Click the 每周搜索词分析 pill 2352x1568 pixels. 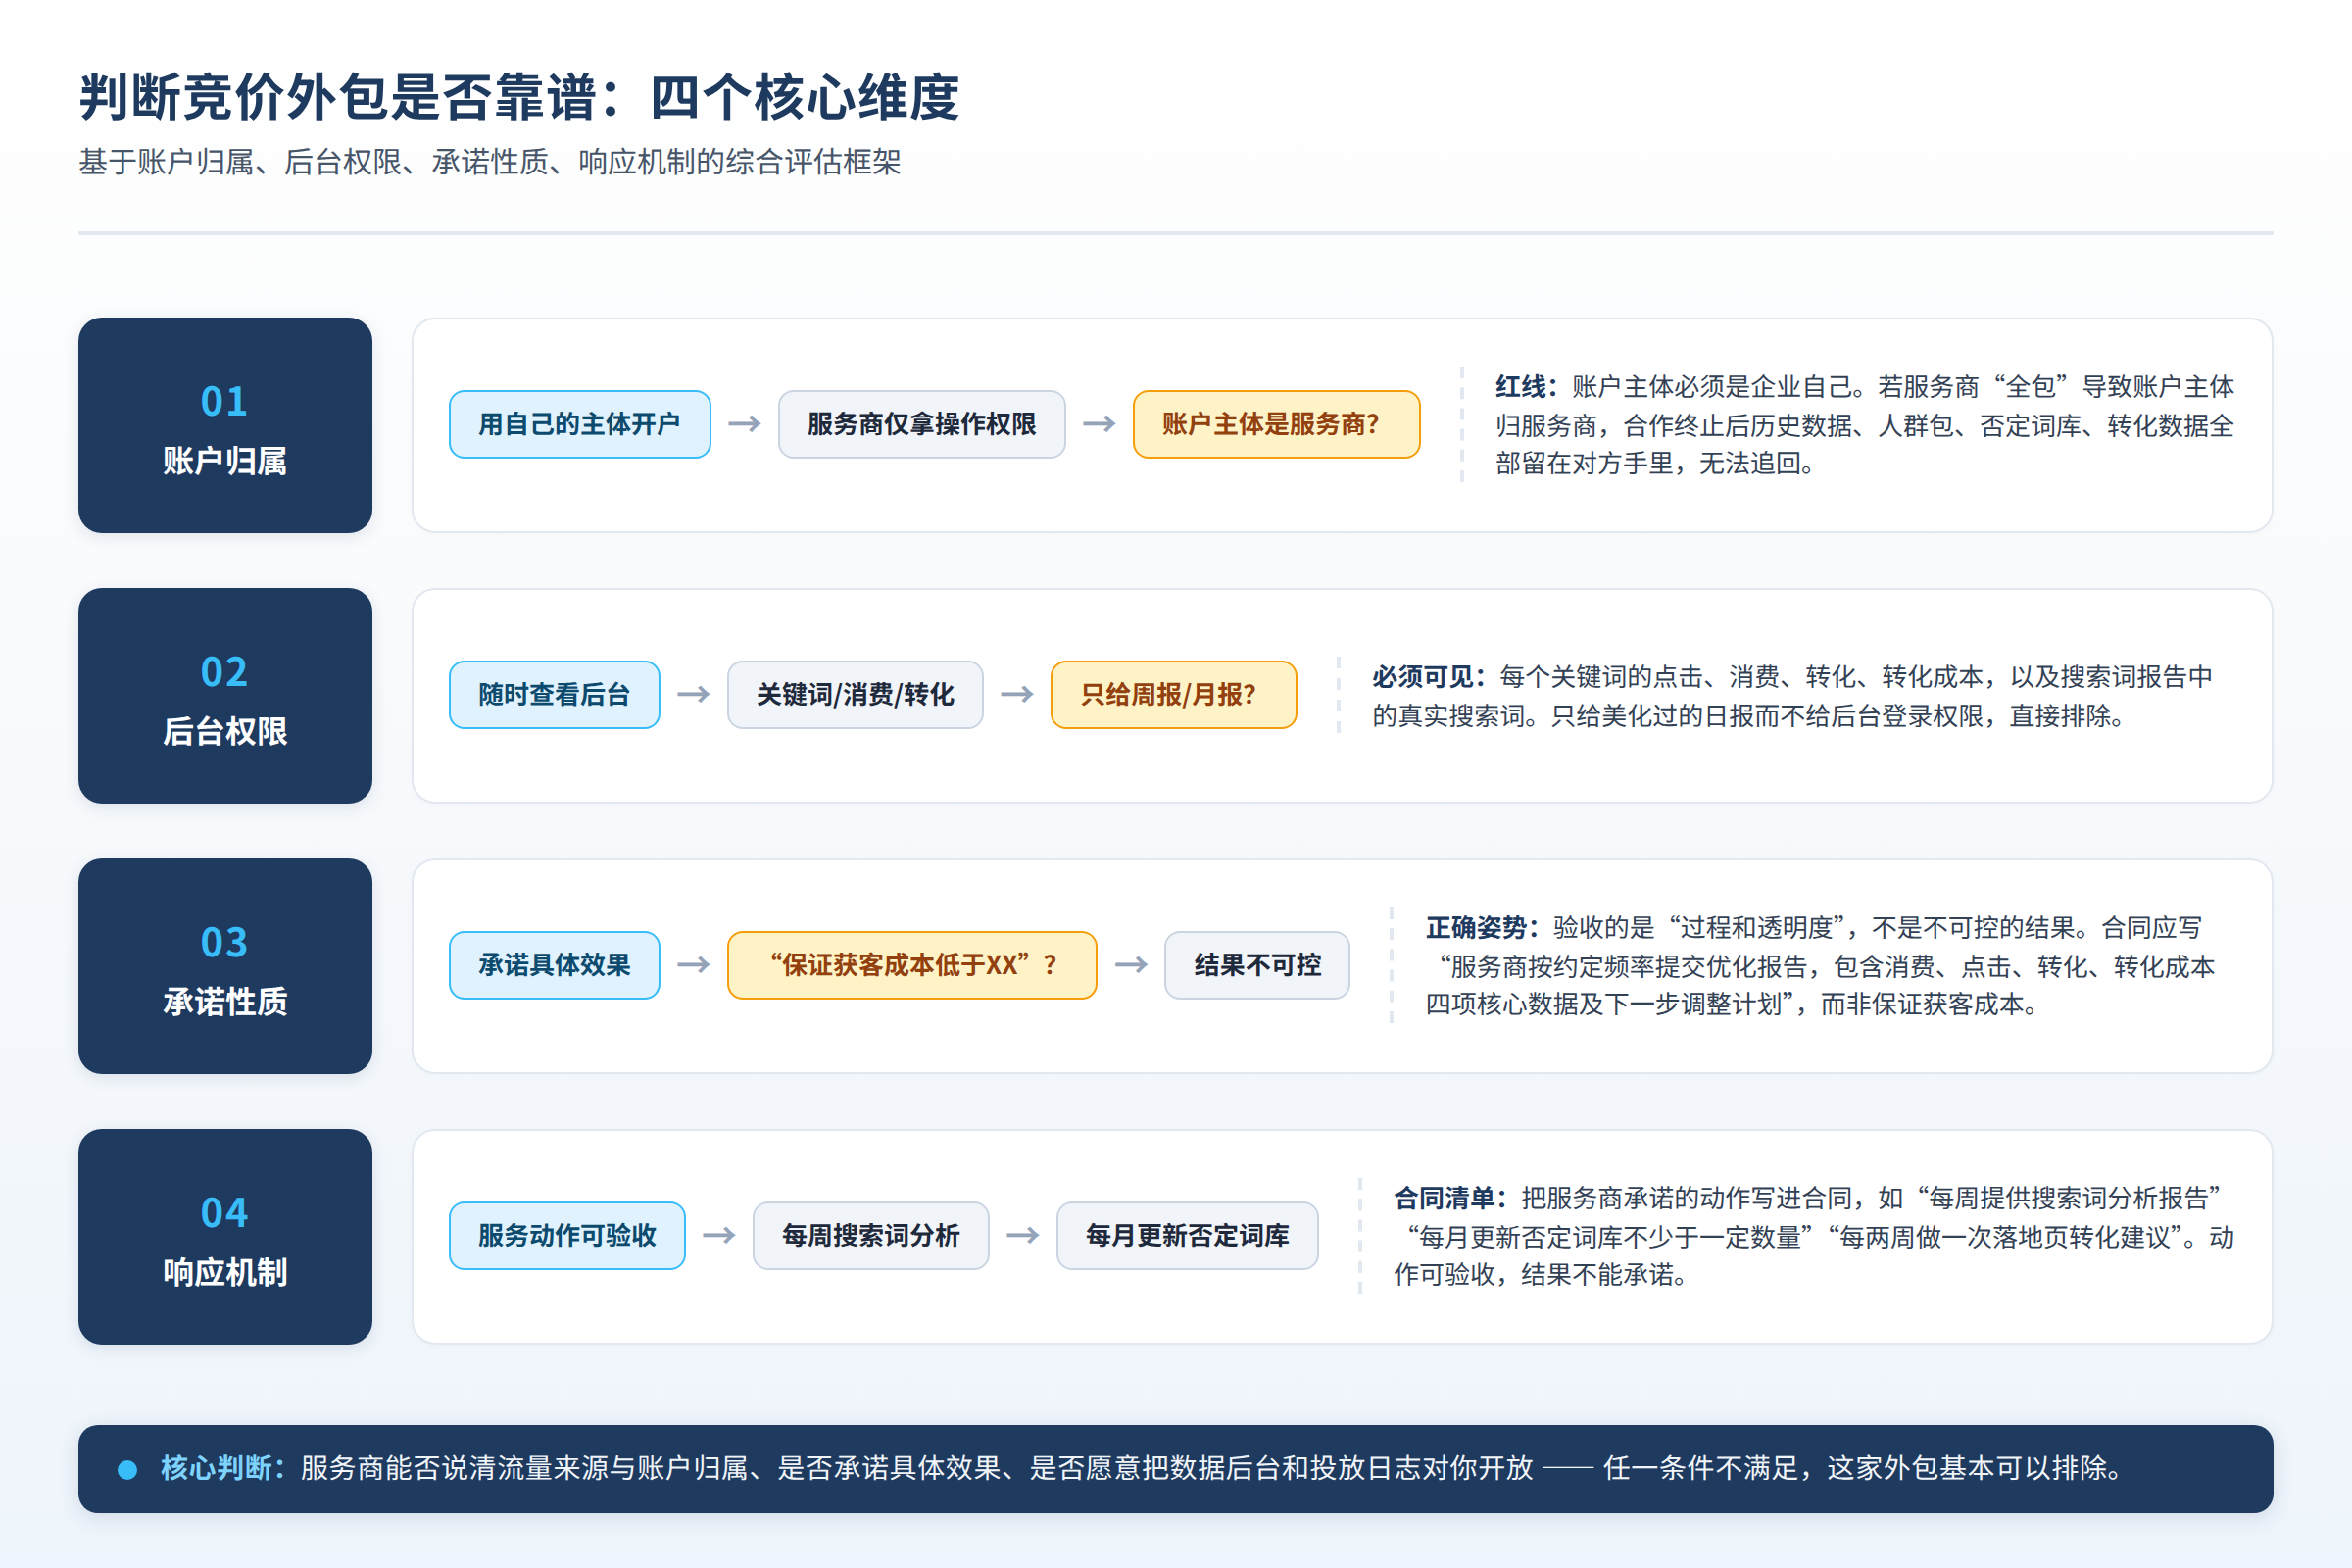pos(871,1236)
